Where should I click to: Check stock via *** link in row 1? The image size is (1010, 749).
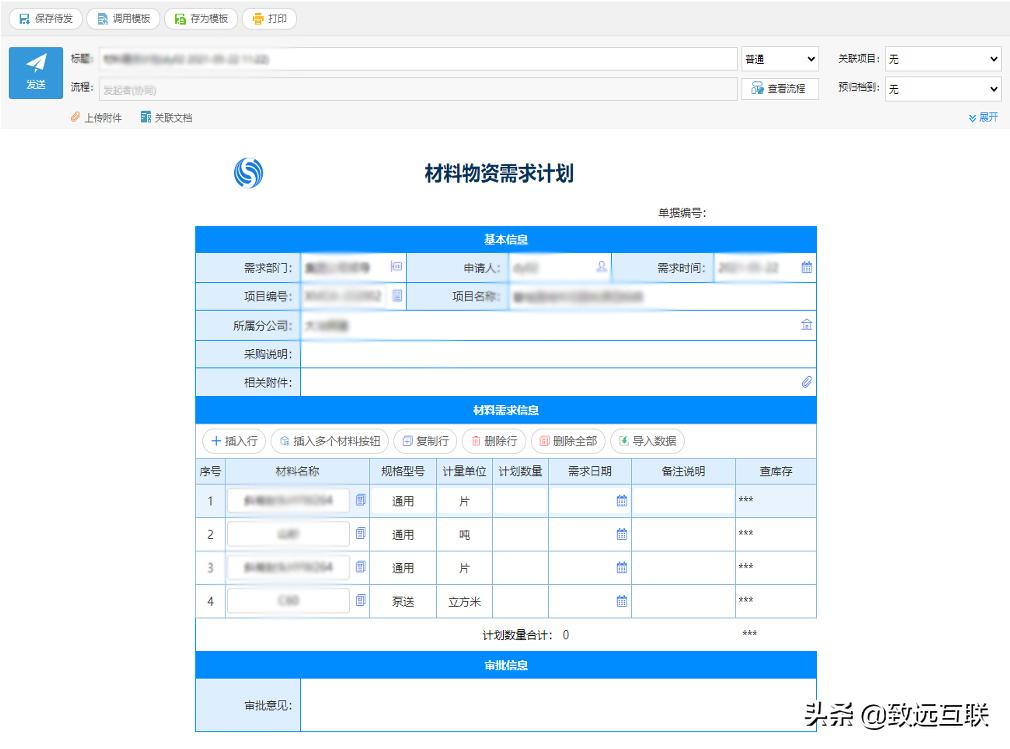[x=747, y=500]
